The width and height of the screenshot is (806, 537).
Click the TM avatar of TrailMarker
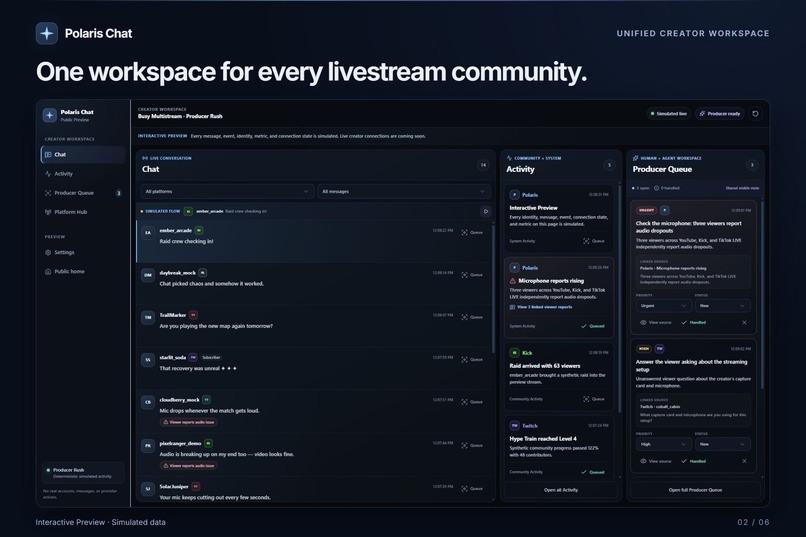coord(148,318)
